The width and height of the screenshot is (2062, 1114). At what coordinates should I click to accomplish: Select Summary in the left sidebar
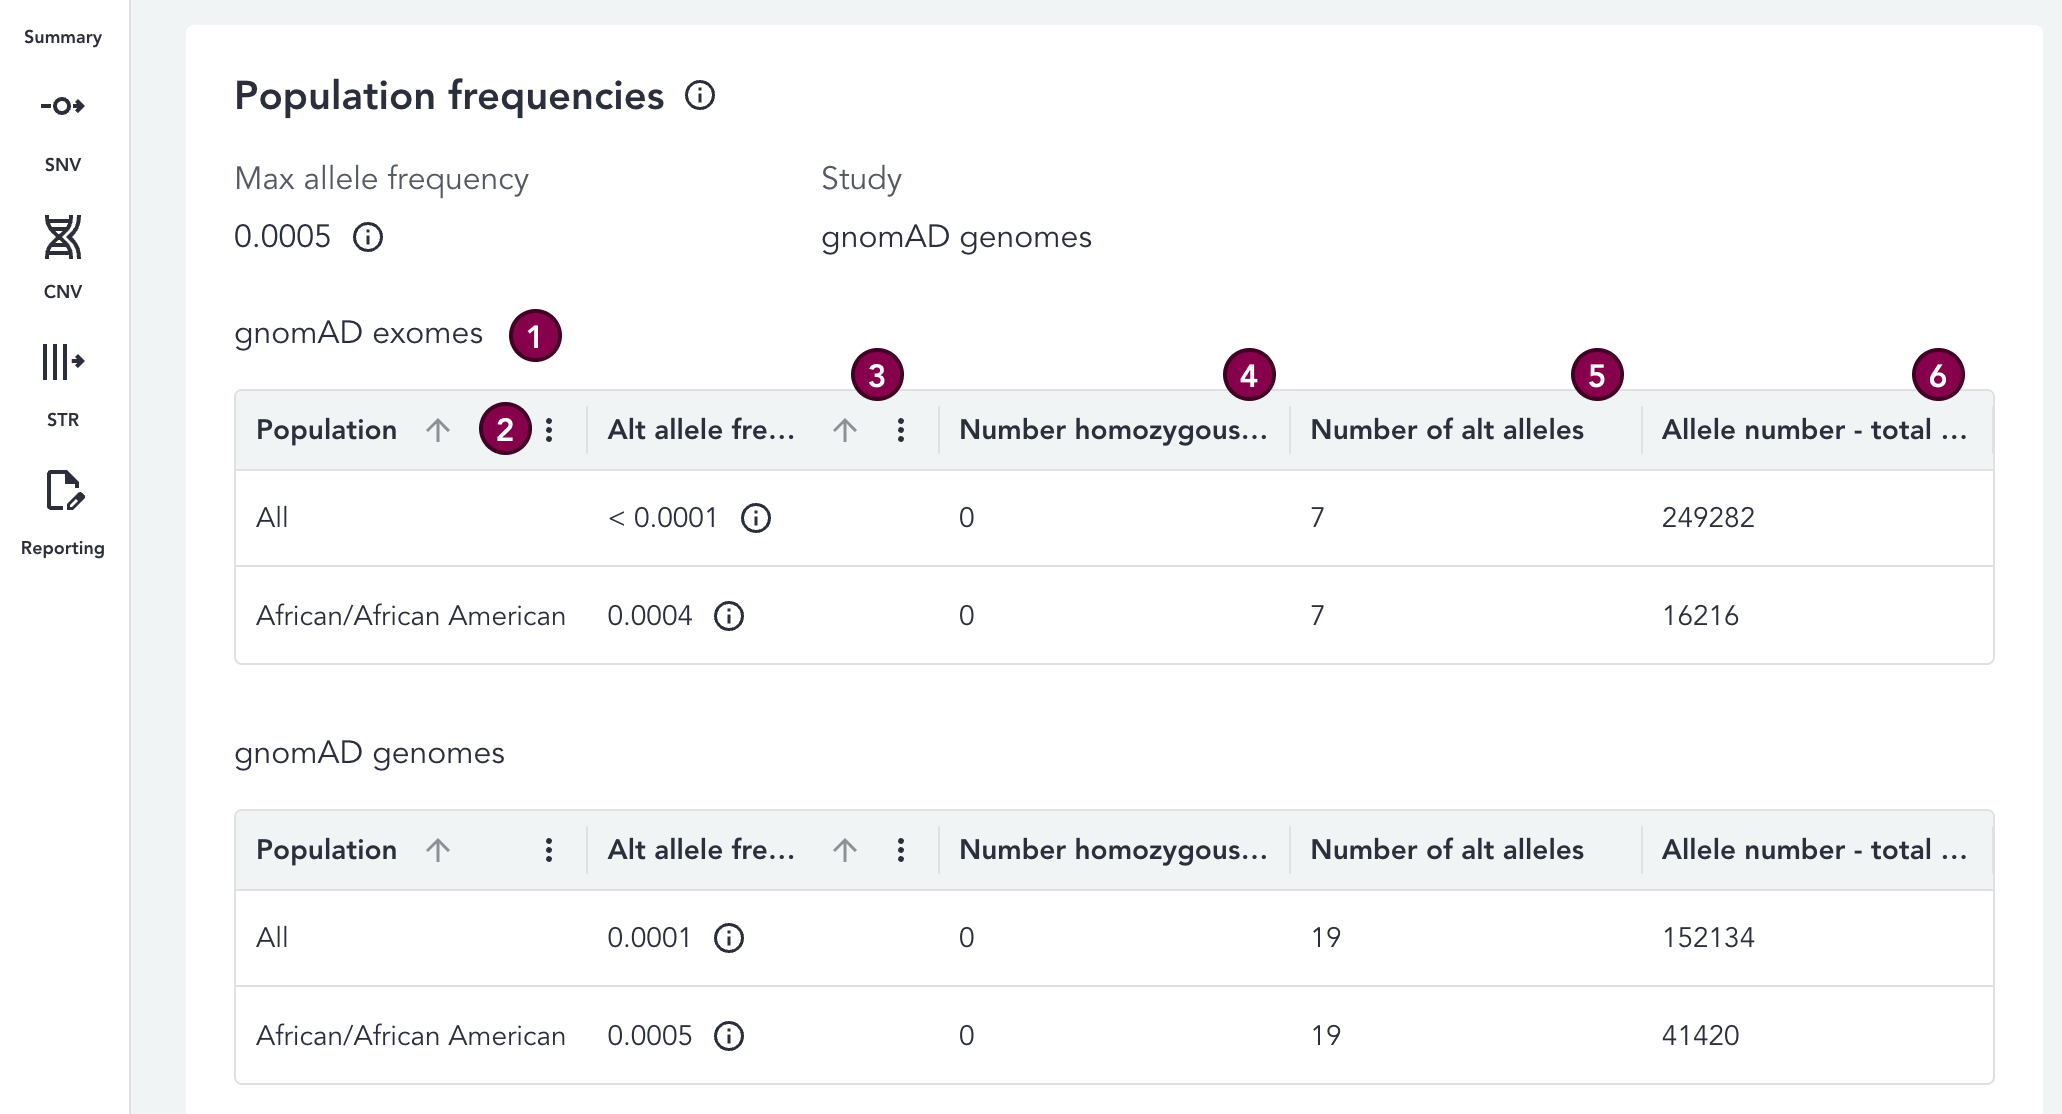62,37
